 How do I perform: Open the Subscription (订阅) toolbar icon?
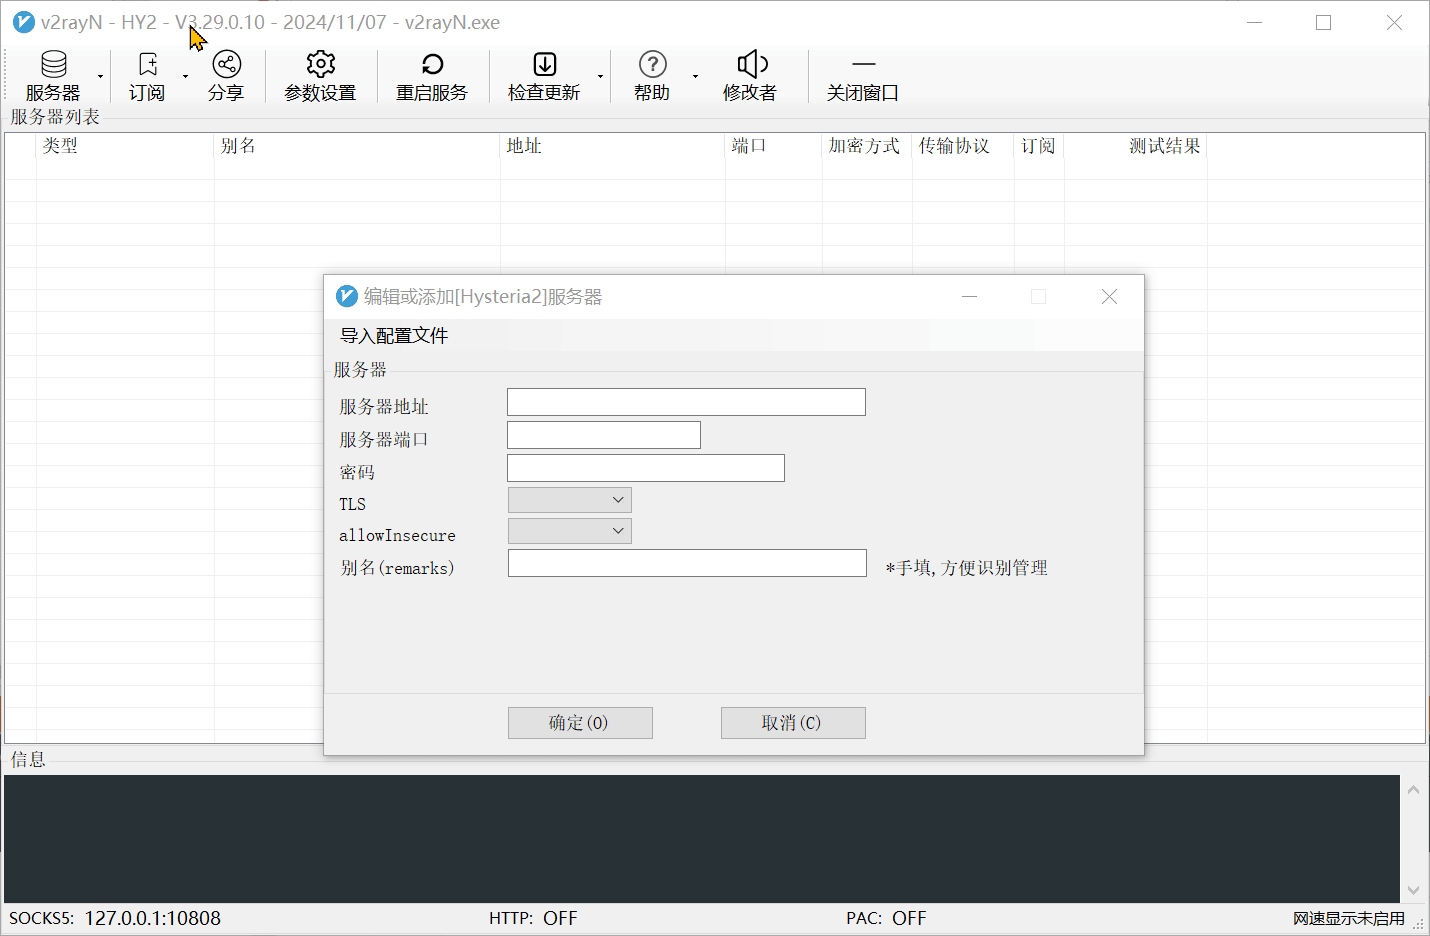[x=147, y=65]
